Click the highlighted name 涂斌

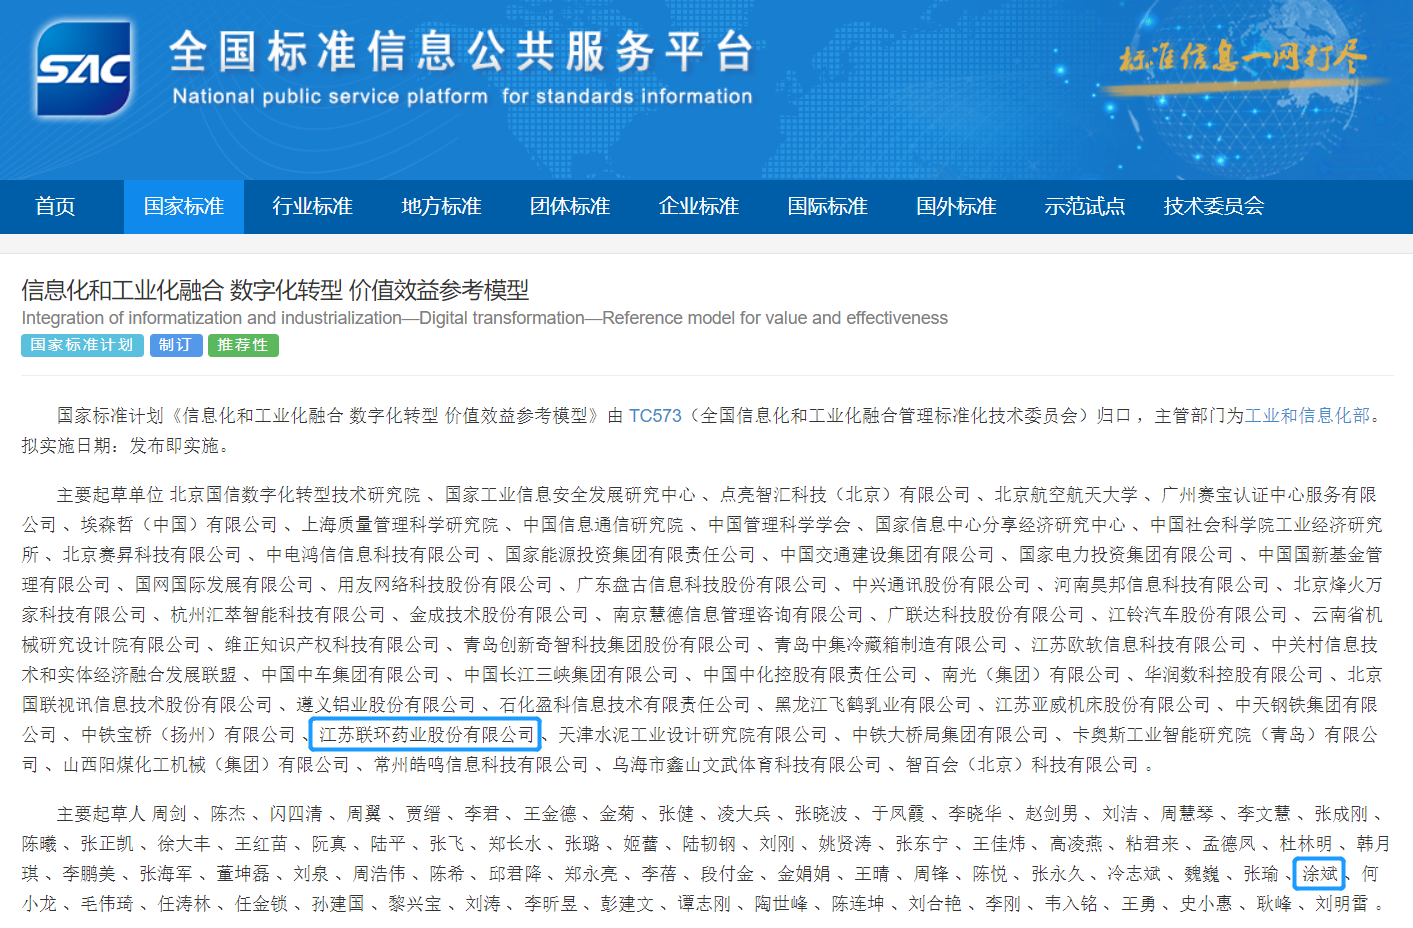coord(1318,874)
